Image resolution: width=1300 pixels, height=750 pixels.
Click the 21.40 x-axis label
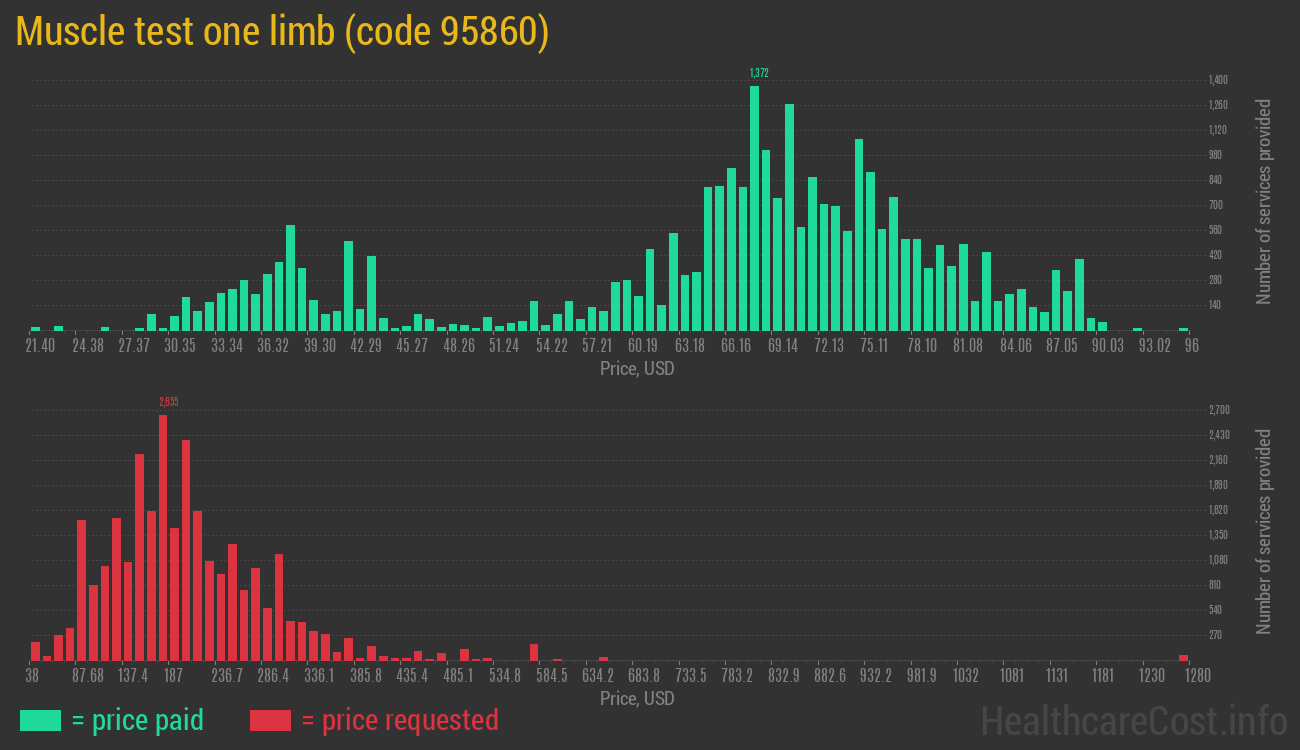tap(41, 346)
